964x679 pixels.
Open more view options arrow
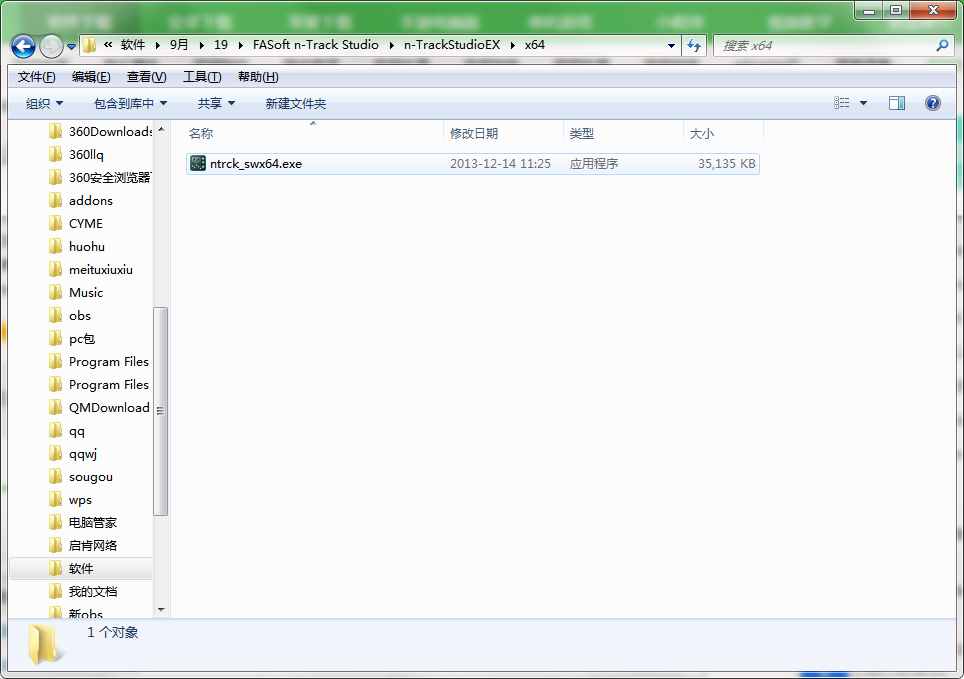pos(863,103)
